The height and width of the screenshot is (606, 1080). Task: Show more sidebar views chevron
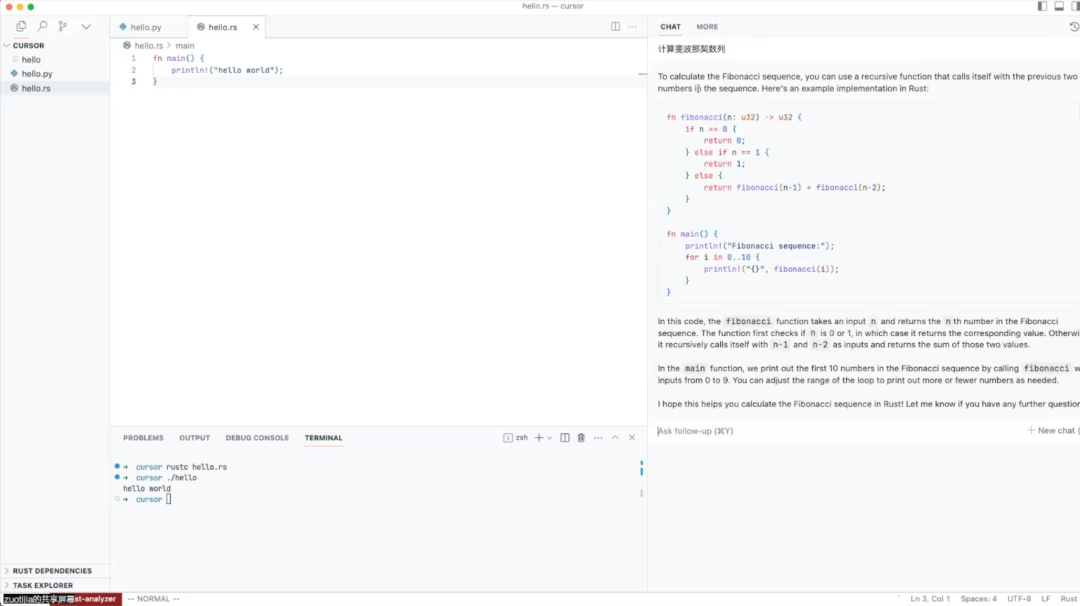(86, 26)
